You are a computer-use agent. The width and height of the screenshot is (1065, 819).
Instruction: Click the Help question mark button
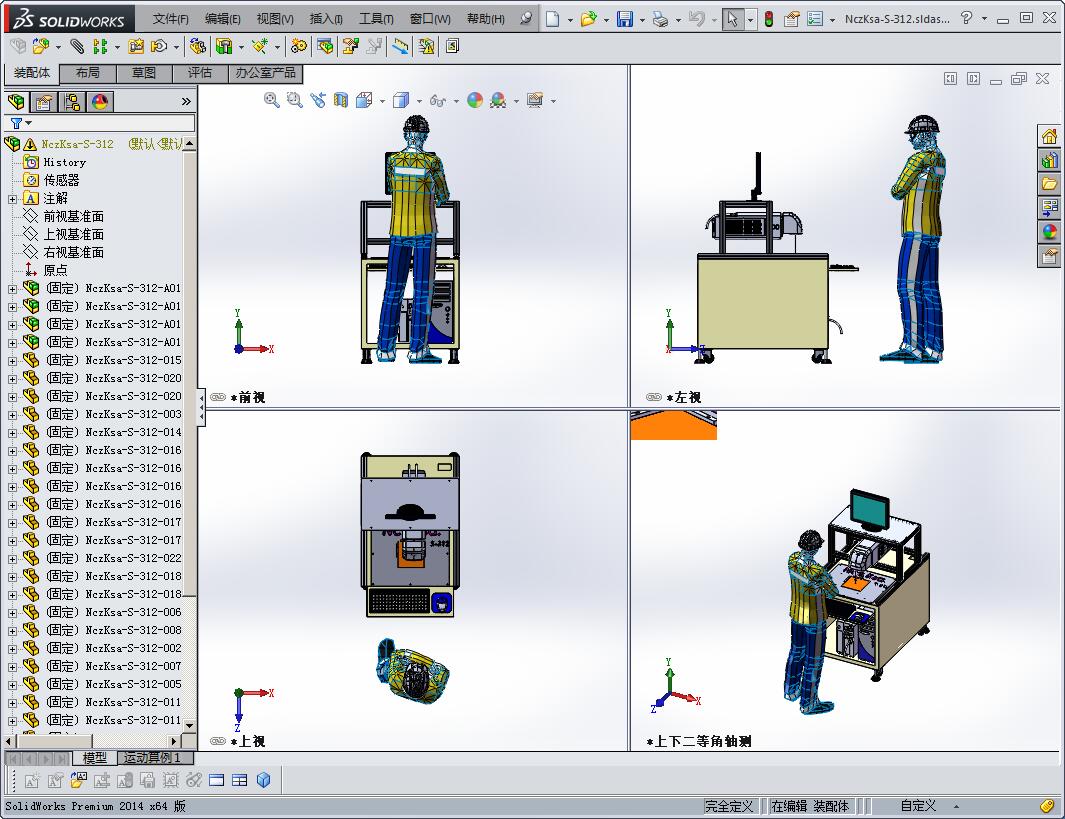tap(966, 18)
